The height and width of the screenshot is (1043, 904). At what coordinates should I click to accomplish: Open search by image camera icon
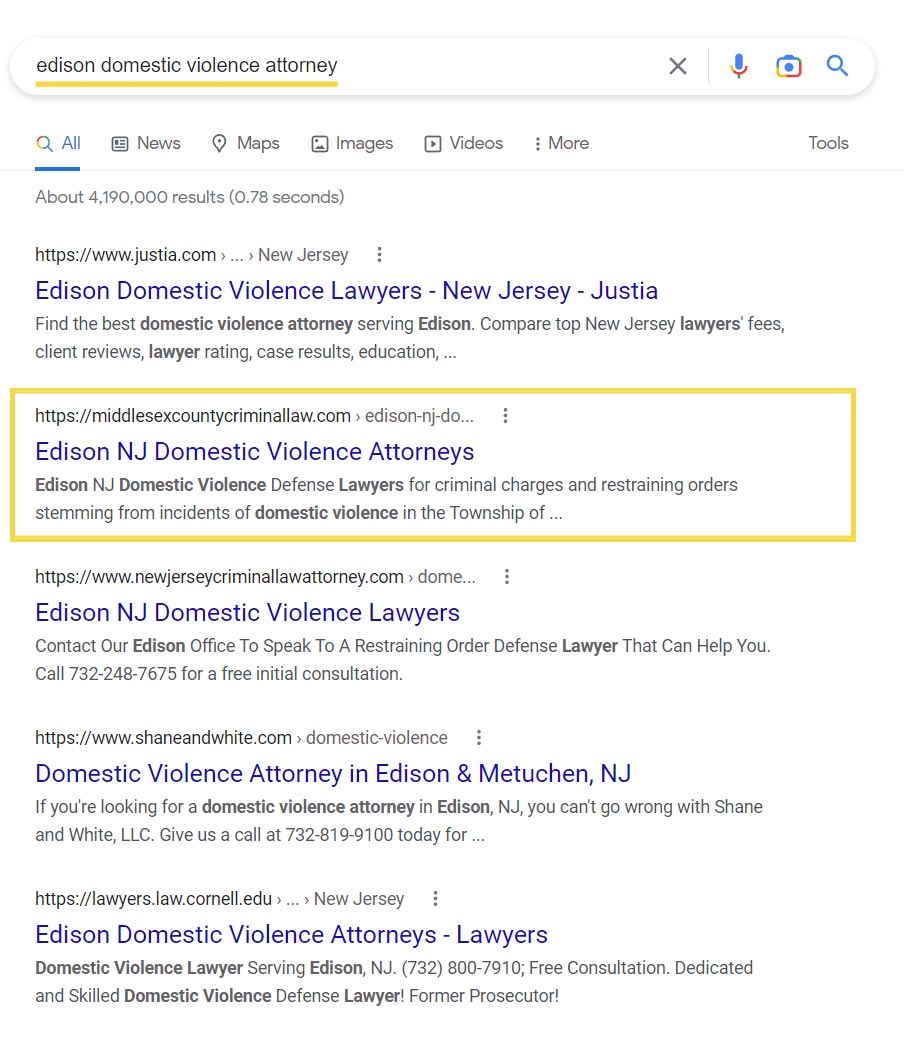(788, 66)
